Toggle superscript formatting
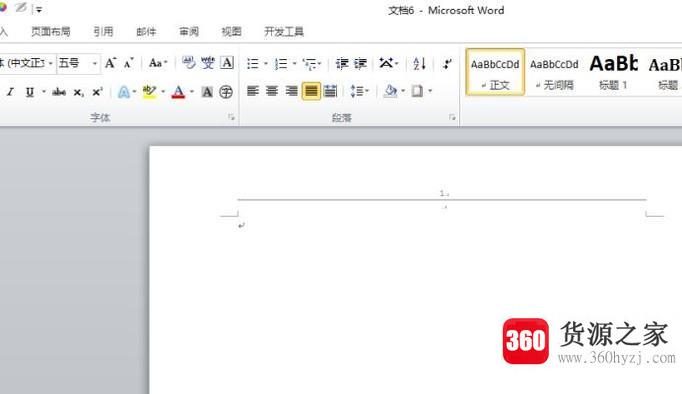Screen dimensions: 682x394 97,92
